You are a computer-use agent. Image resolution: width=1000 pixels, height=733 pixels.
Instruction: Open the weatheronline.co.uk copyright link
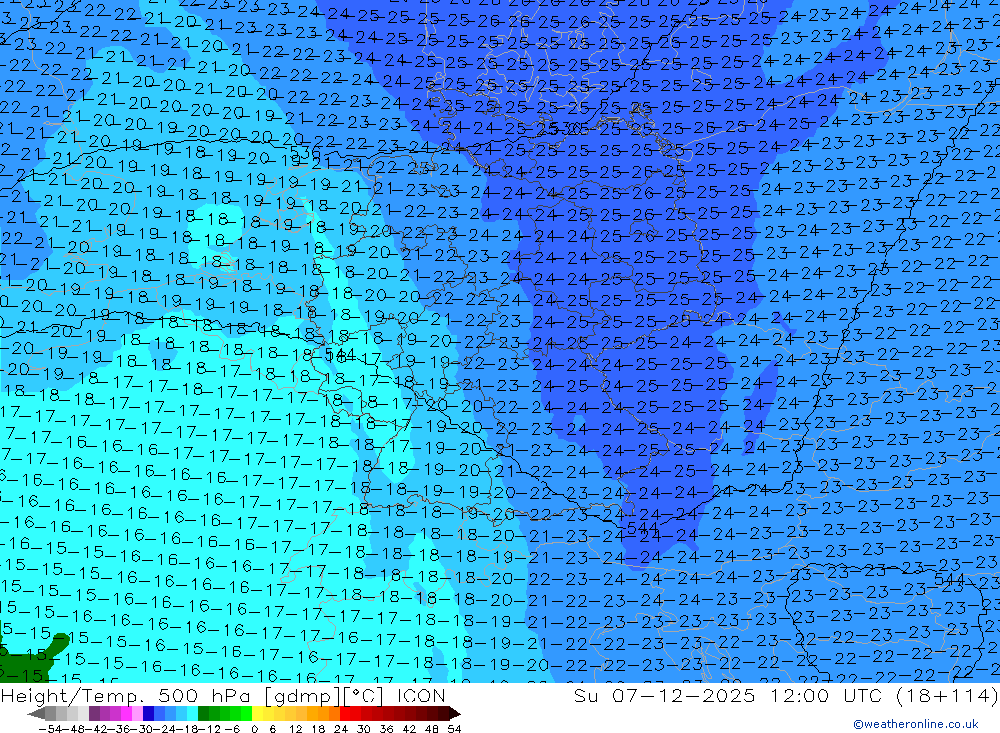[915, 724]
